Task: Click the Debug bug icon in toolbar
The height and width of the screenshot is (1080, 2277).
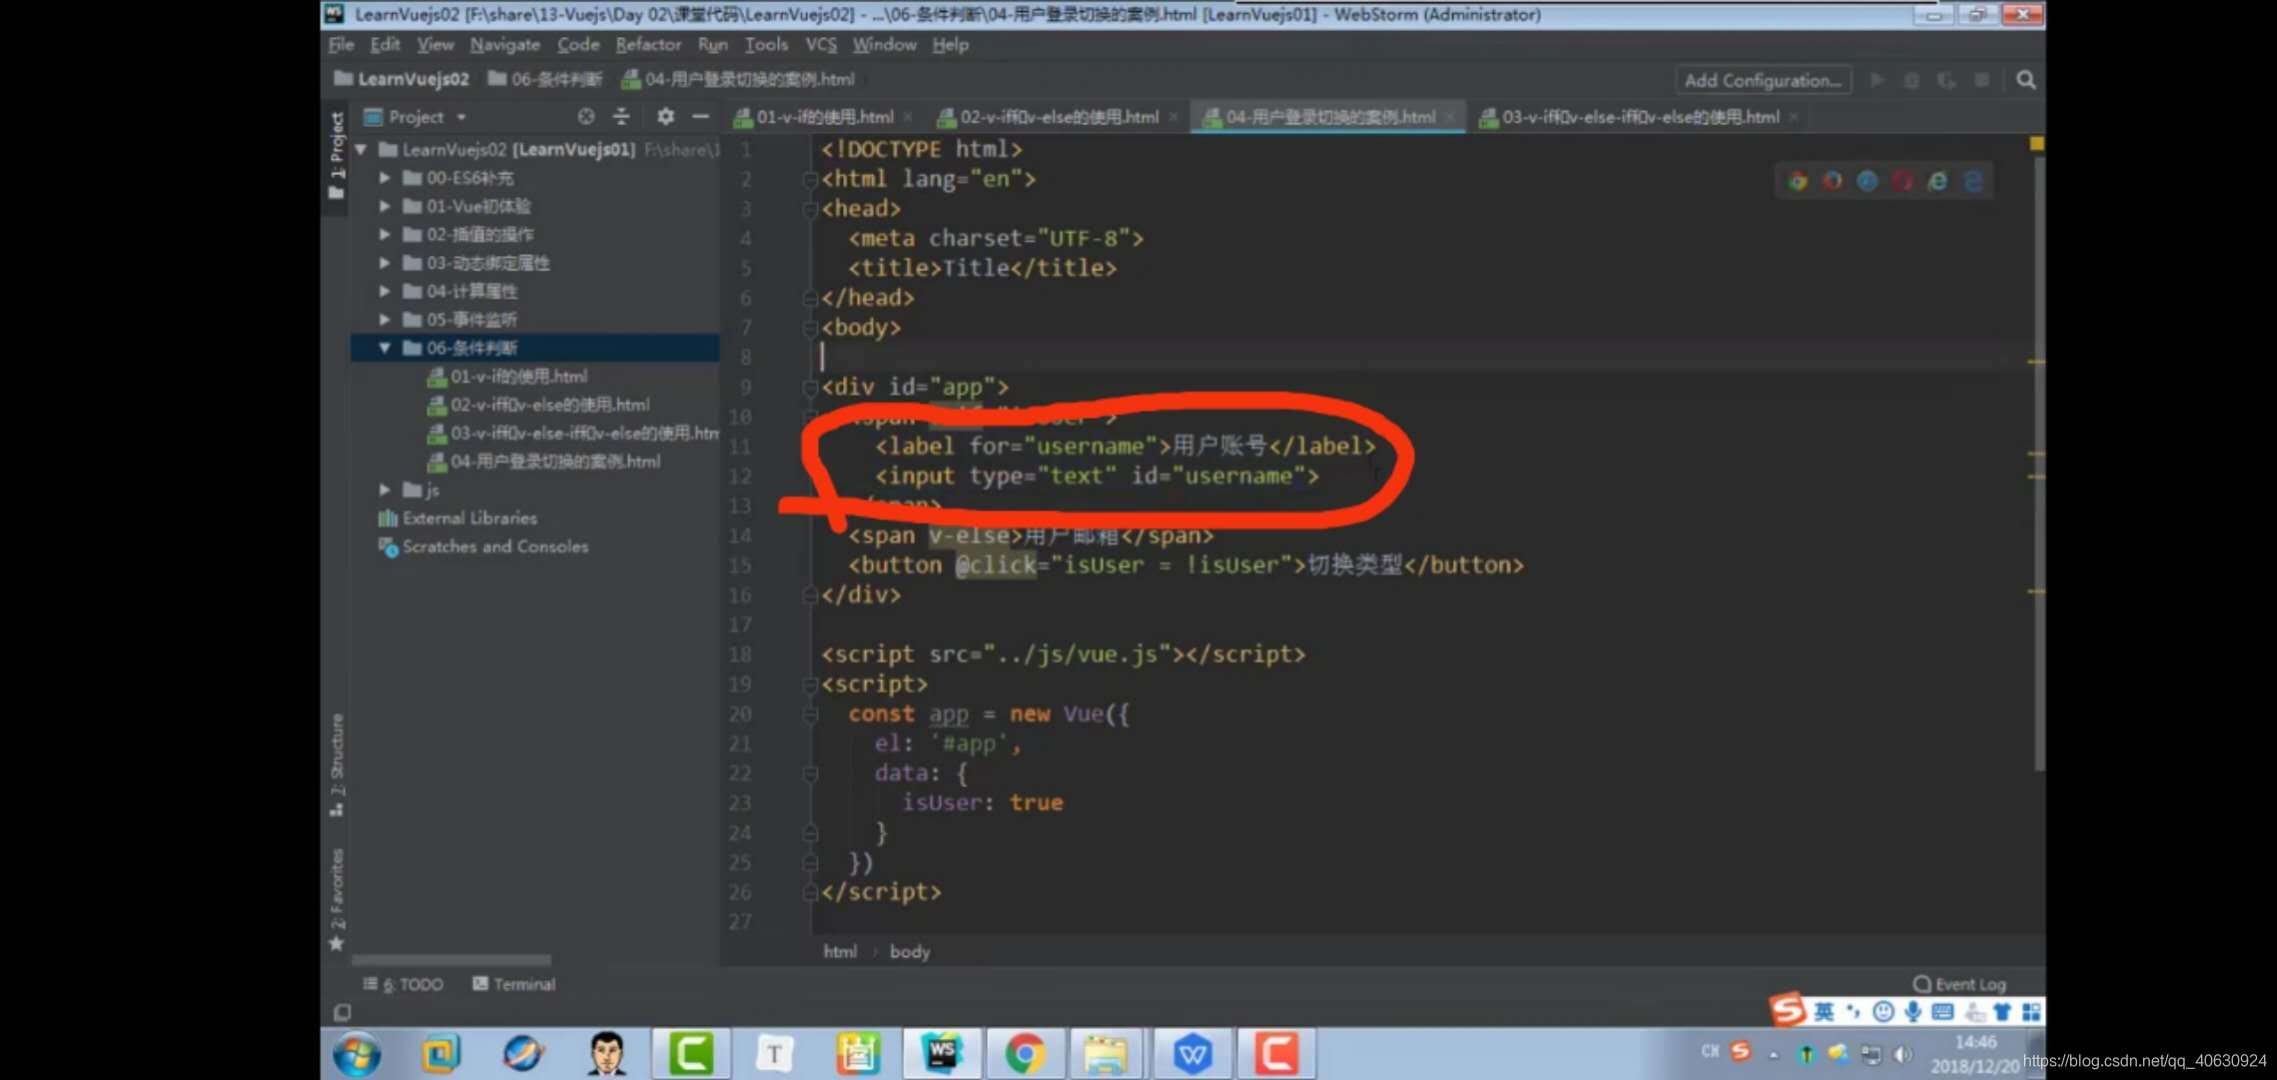Action: [x=1911, y=80]
